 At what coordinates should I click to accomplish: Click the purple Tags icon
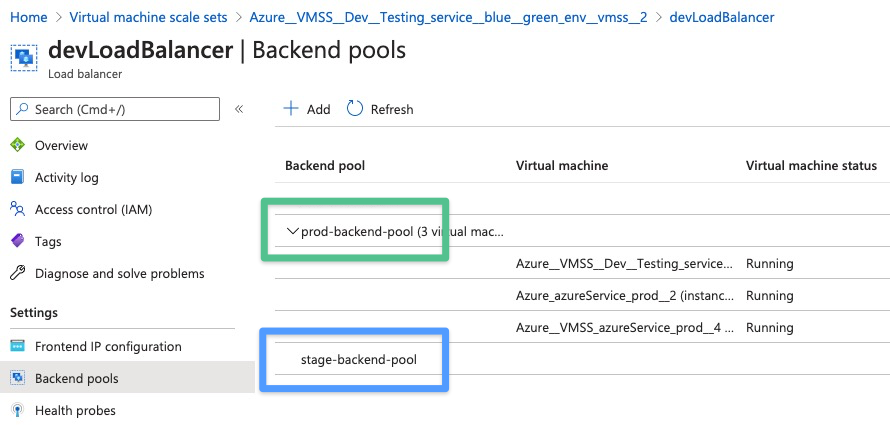18,241
